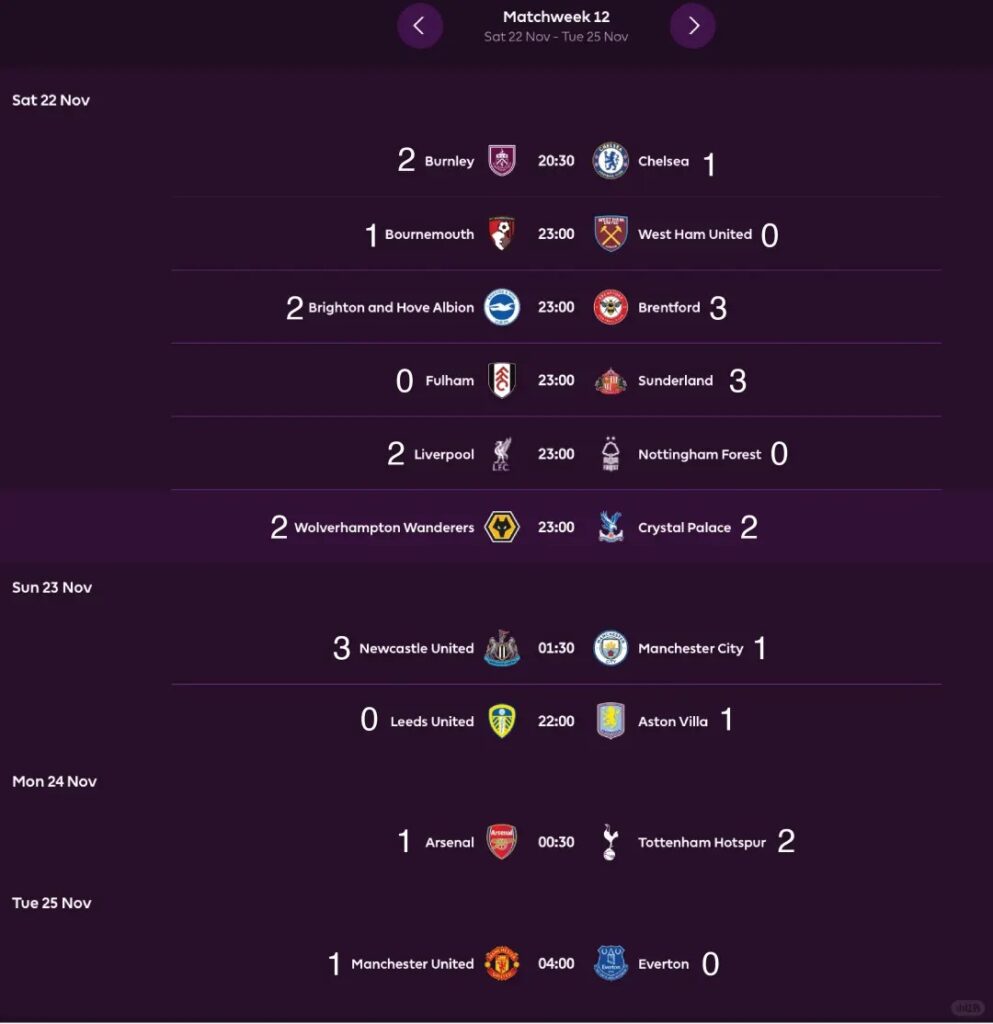Screen dimensions: 993x1024
Task: Open the Leeds United 22:00 kickoff time
Action: point(556,721)
